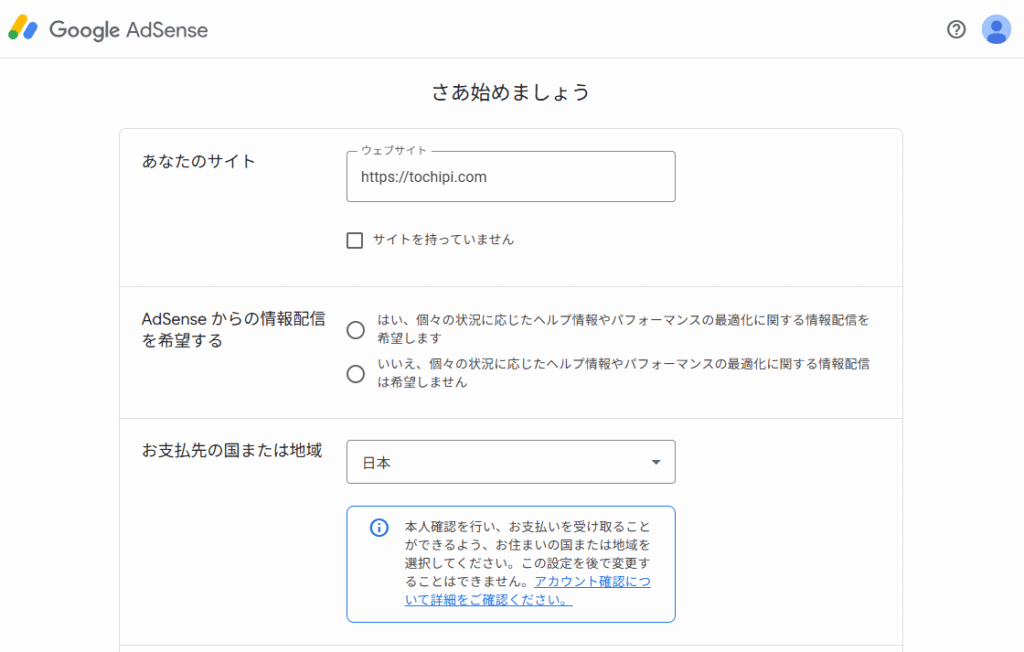Image resolution: width=1024 pixels, height=652 pixels.
Task: Open the 日本 country dropdown
Action: [511, 462]
